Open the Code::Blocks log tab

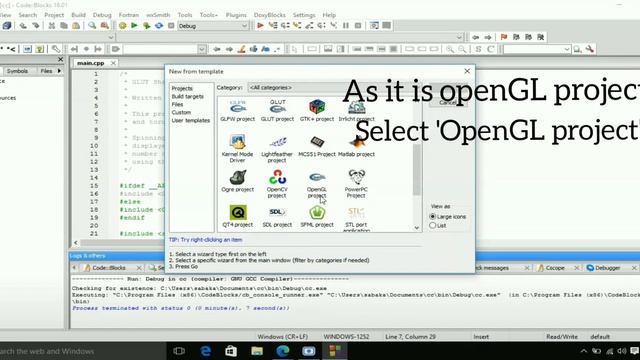[x=109, y=268]
